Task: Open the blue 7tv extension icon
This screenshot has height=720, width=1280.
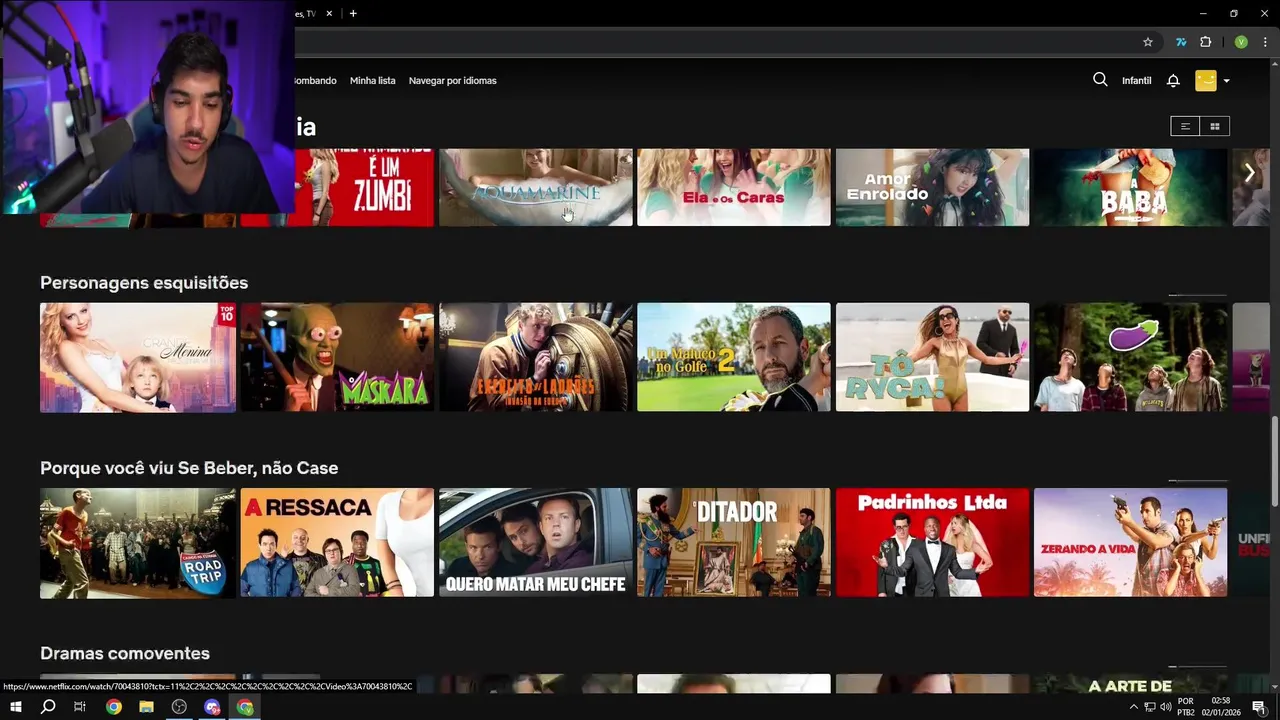Action: (1181, 42)
